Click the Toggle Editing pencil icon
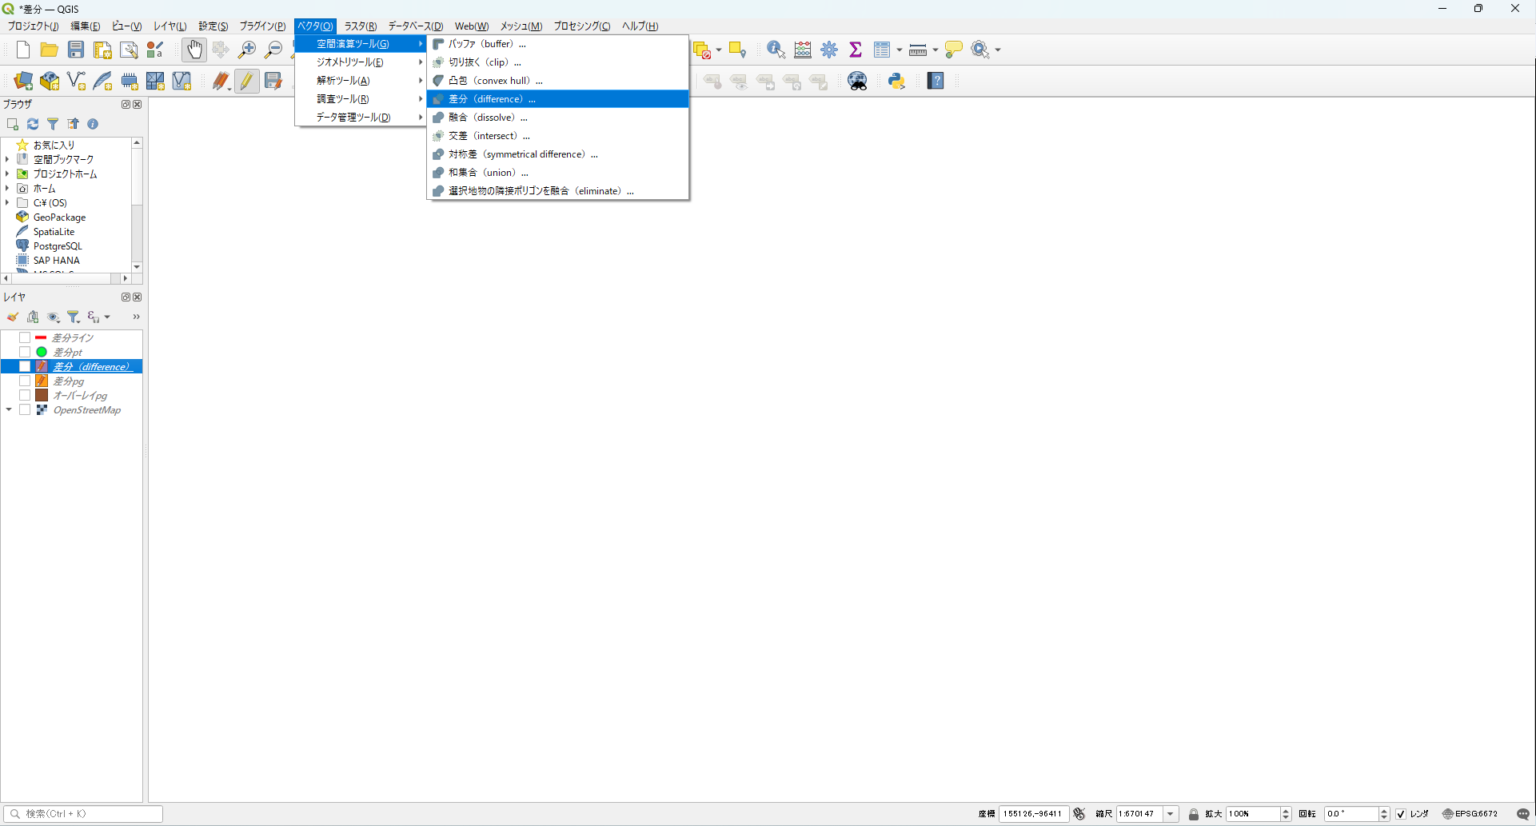This screenshot has width=1536, height=826. pos(246,81)
